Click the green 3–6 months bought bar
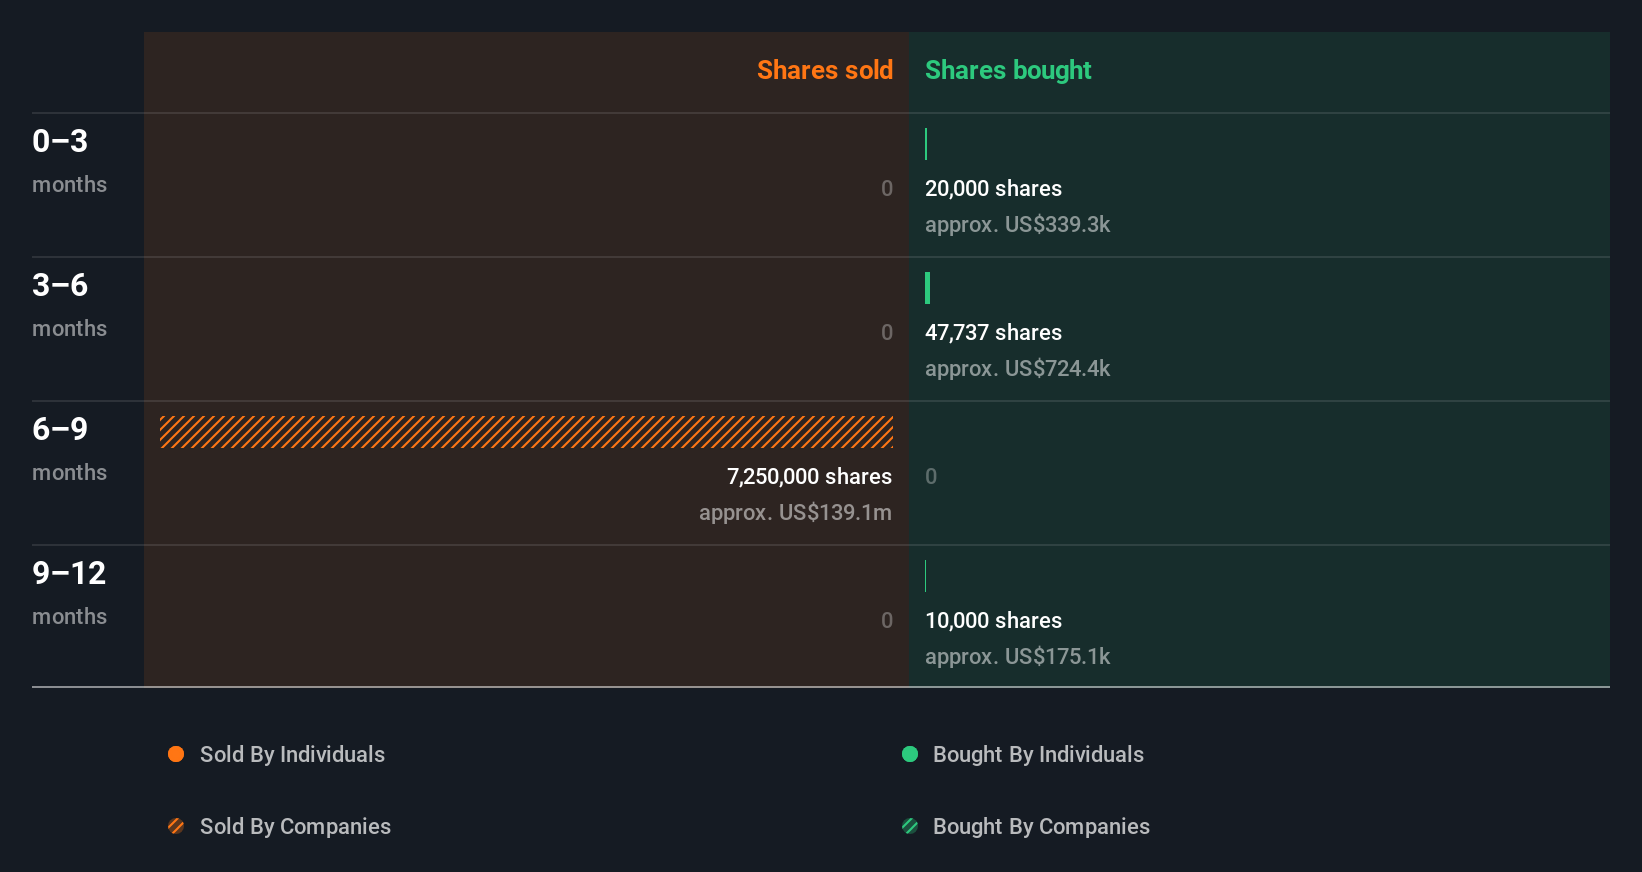Screen dimensions: 1642x872 point(928,288)
